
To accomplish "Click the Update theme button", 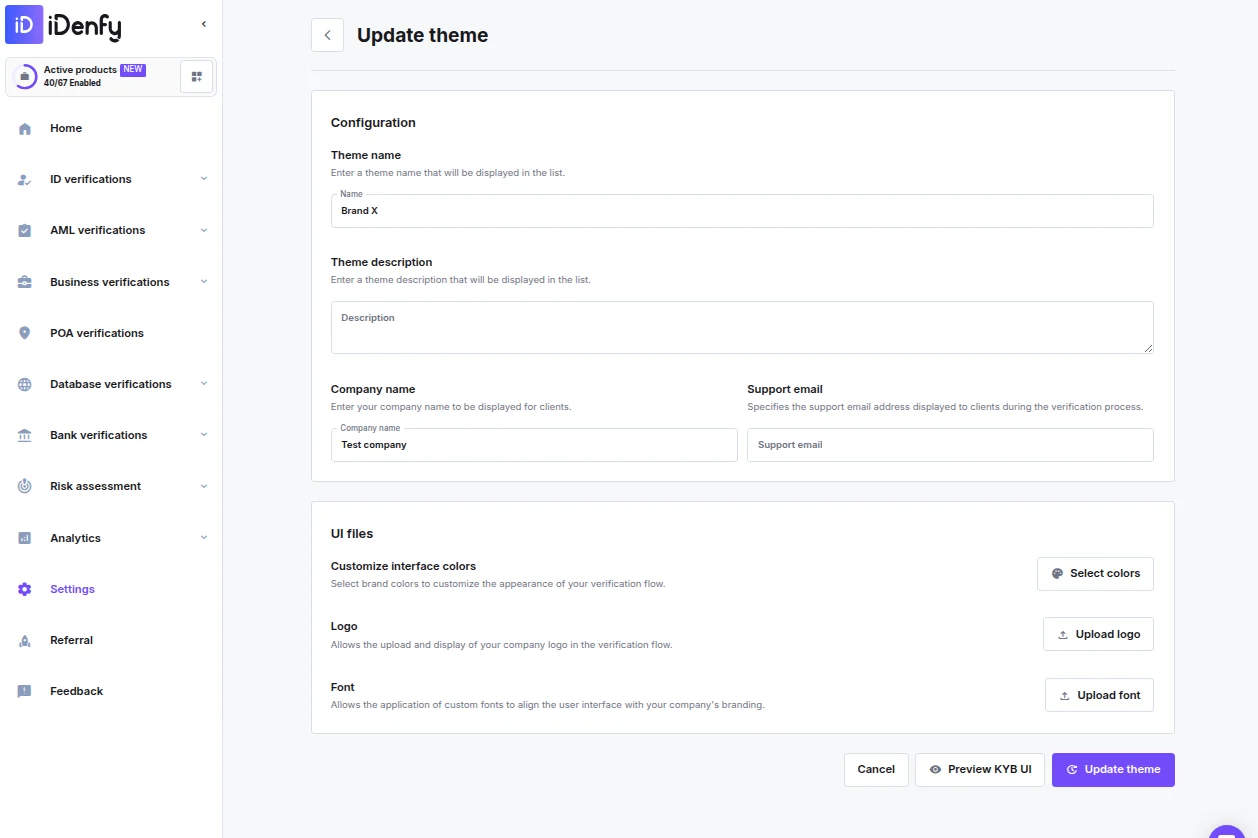I will pos(1113,770).
